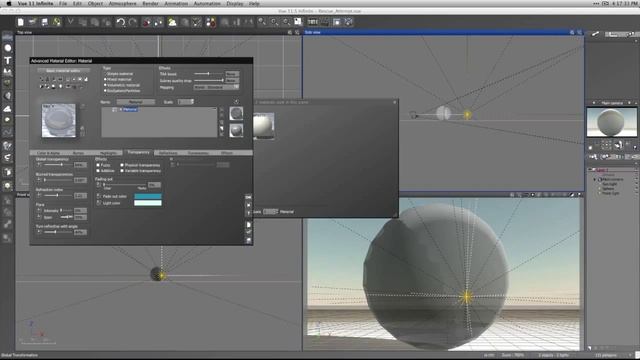Click the New file icon in top toolbar
Screen dimensions: 640x360
tap(20, 22)
